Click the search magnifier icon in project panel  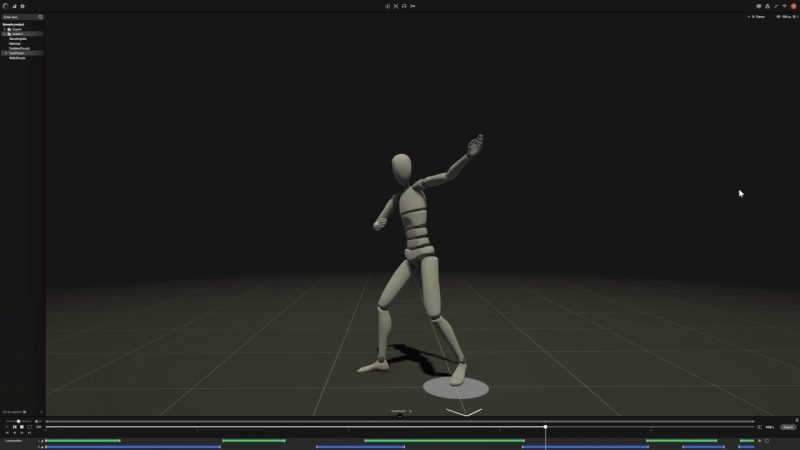(x=40, y=17)
